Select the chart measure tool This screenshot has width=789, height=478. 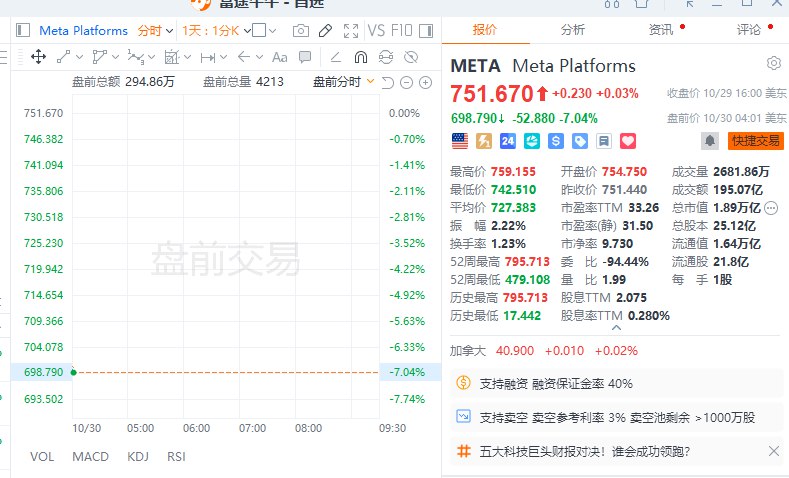point(172,57)
